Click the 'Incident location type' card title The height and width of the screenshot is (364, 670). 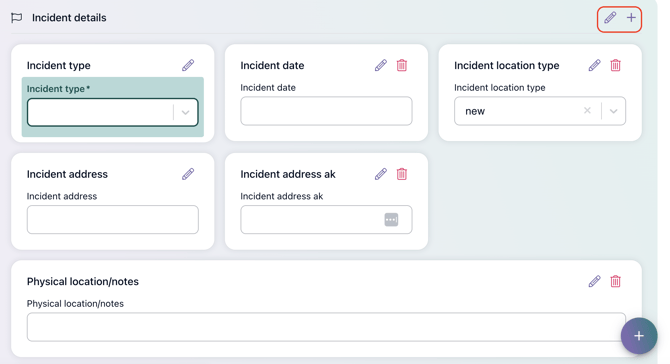[507, 65]
